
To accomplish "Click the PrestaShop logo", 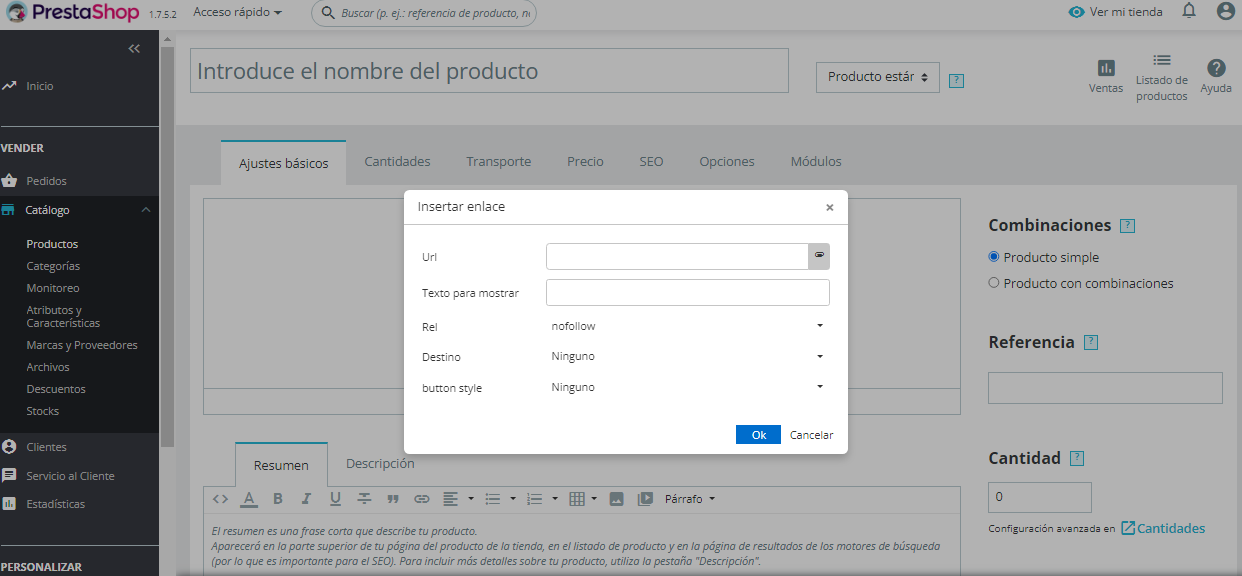I will (72, 13).
